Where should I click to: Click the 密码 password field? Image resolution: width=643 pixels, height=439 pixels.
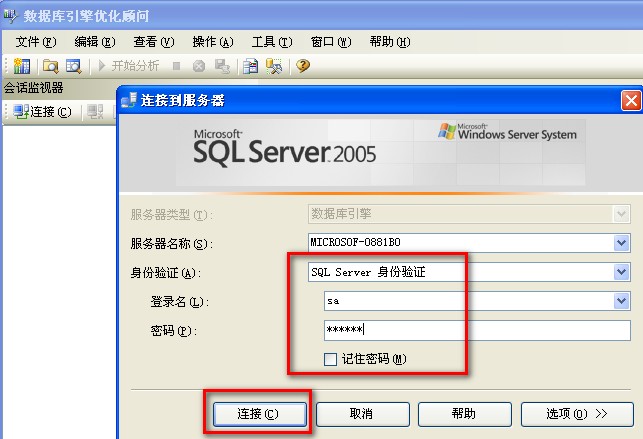(x=477, y=330)
